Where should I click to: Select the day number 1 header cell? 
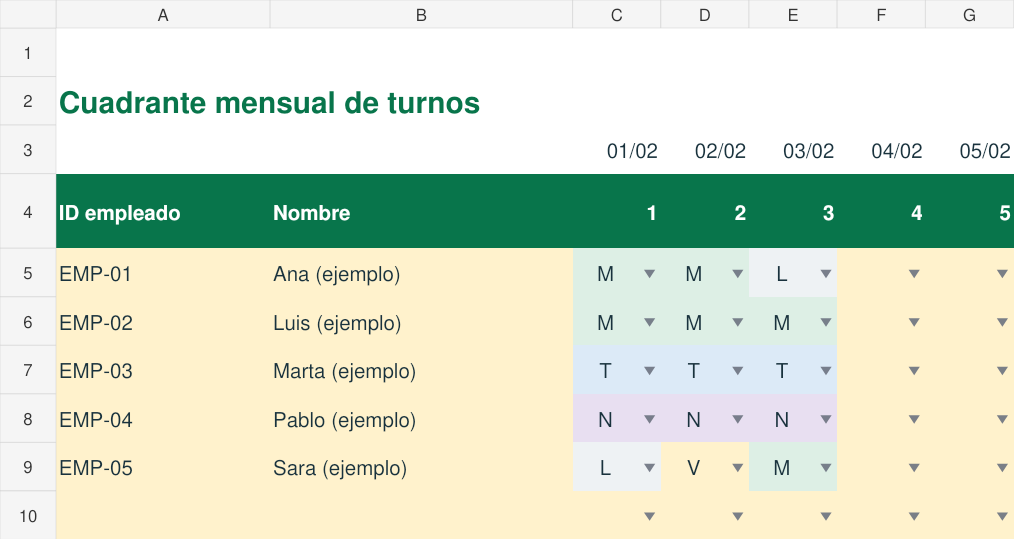coord(617,212)
